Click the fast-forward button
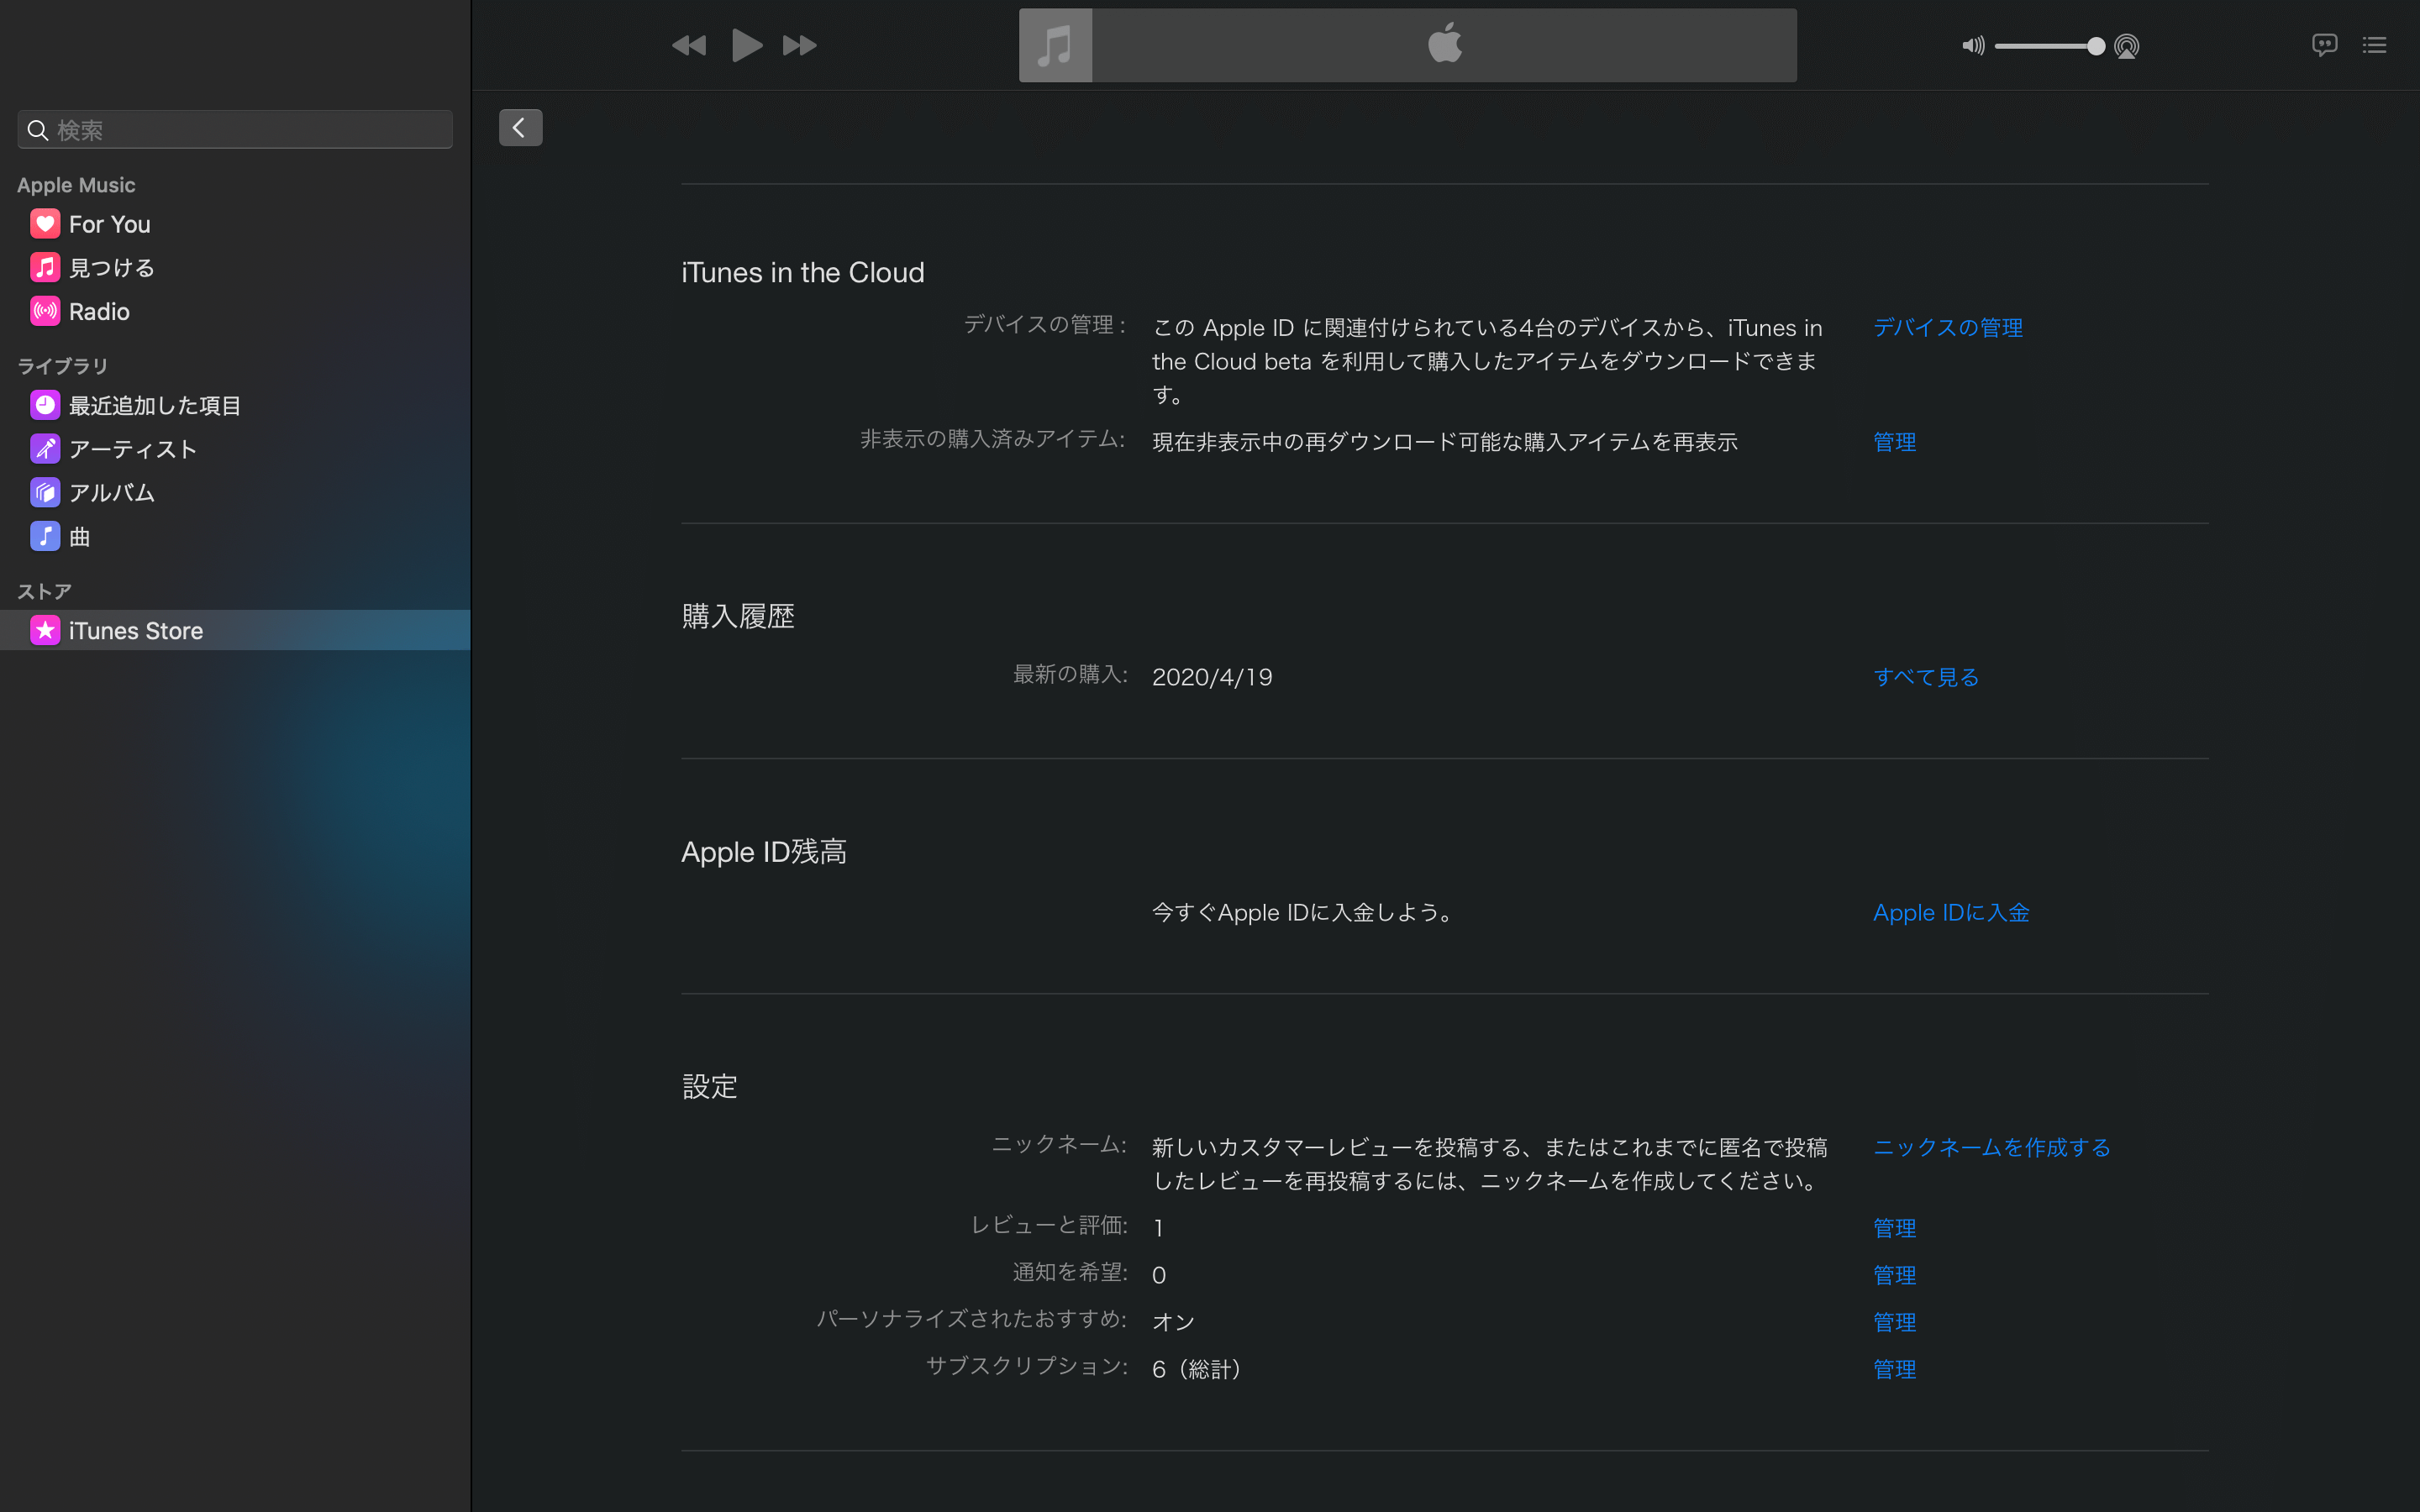The height and width of the screenshot is (1512, 2420). pos(799,45)
